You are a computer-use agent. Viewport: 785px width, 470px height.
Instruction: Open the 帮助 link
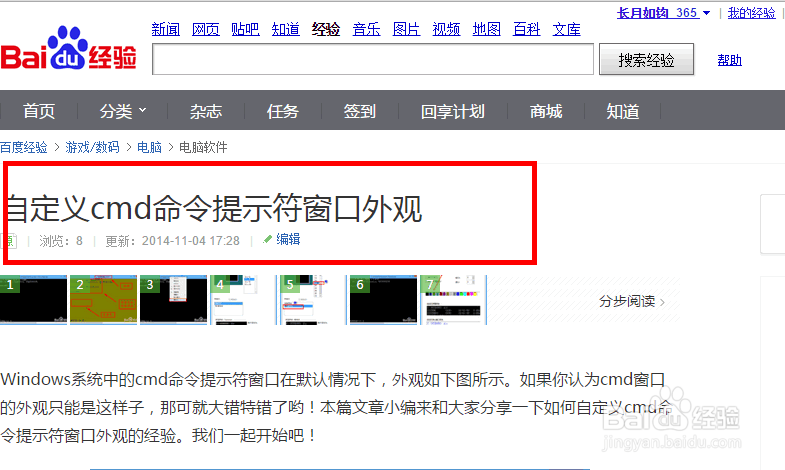[729, 61]
